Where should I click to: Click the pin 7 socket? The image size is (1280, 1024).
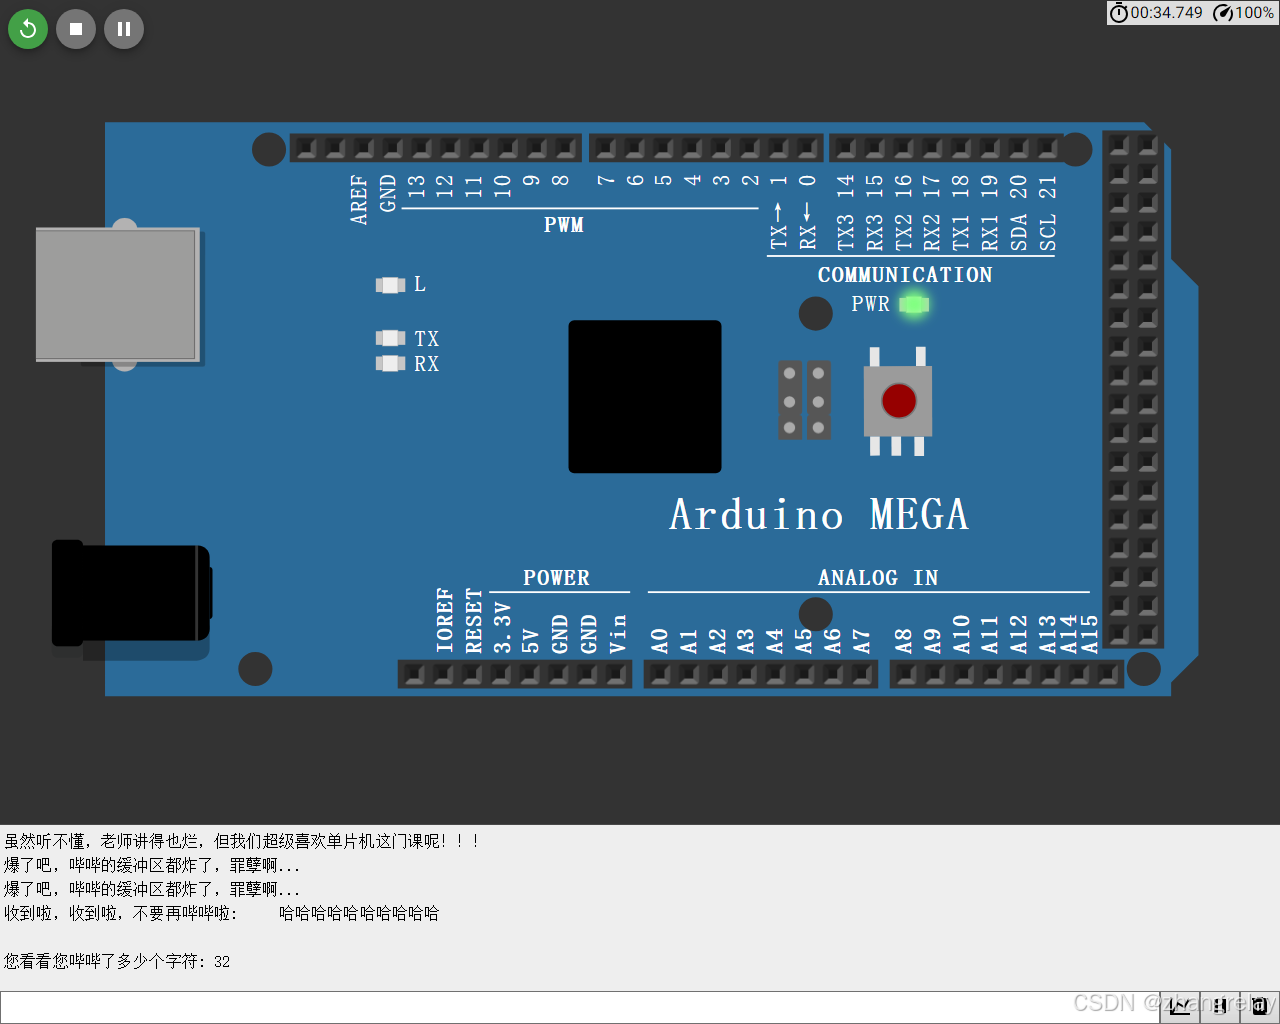tap(606, 149)
